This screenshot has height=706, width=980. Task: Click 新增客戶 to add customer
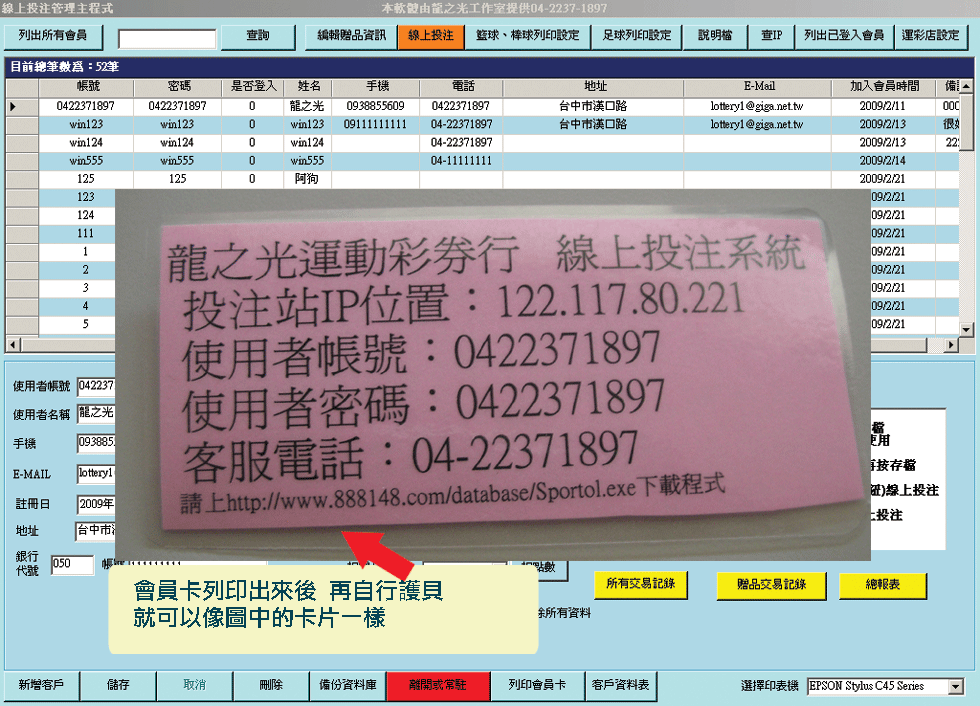[41, 686]
